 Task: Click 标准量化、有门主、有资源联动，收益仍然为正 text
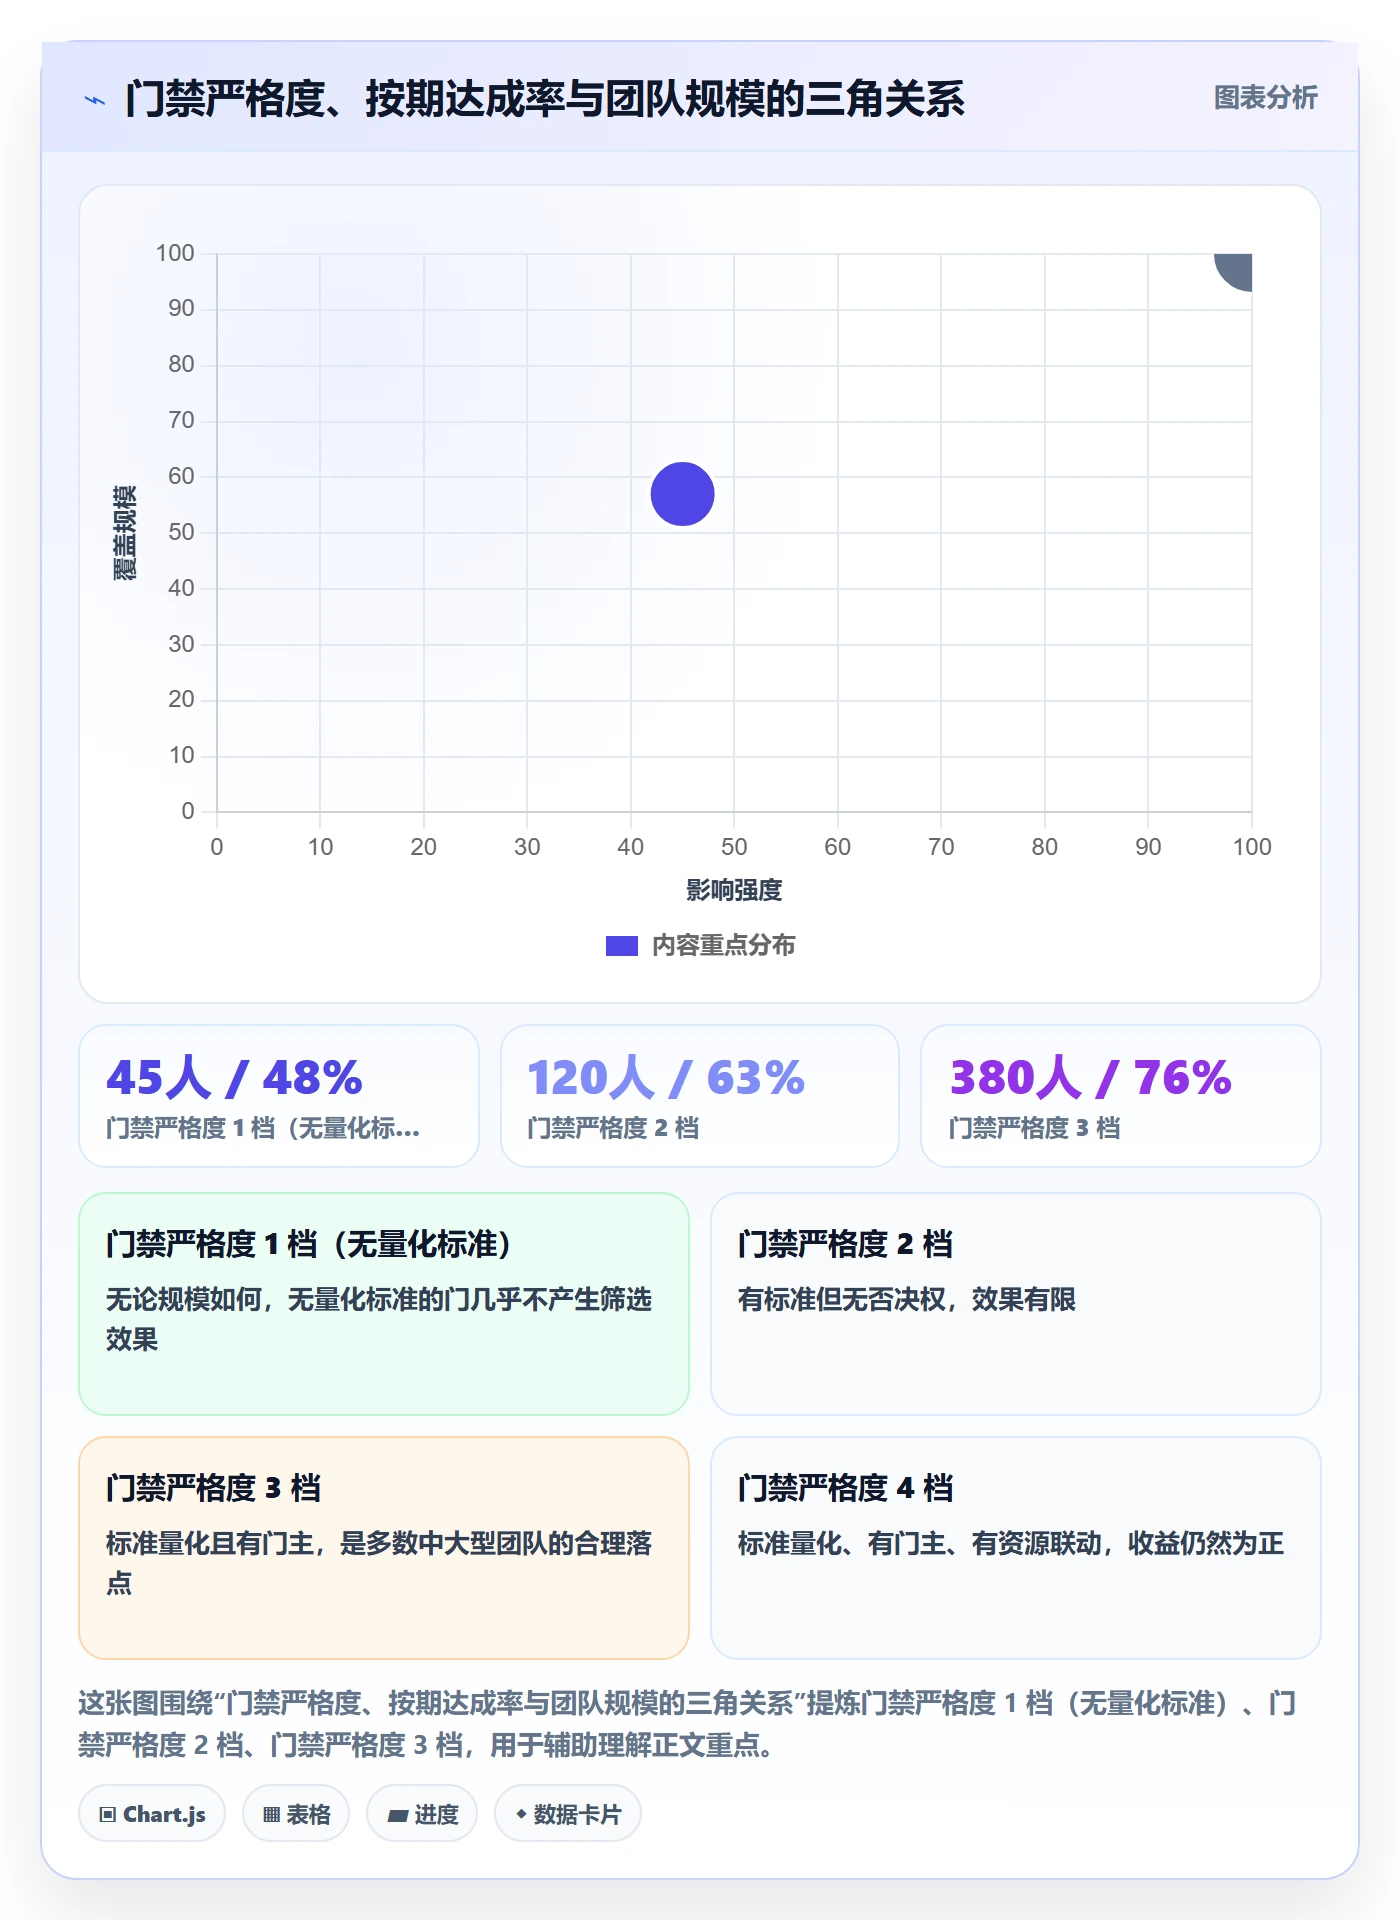tap(1011, 1544)
